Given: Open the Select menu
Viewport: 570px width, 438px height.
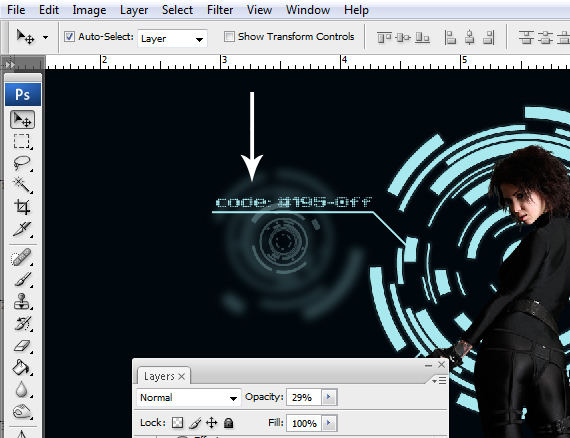Looking at the screenshot, I should pyautogui.click(x=177, y=10).
